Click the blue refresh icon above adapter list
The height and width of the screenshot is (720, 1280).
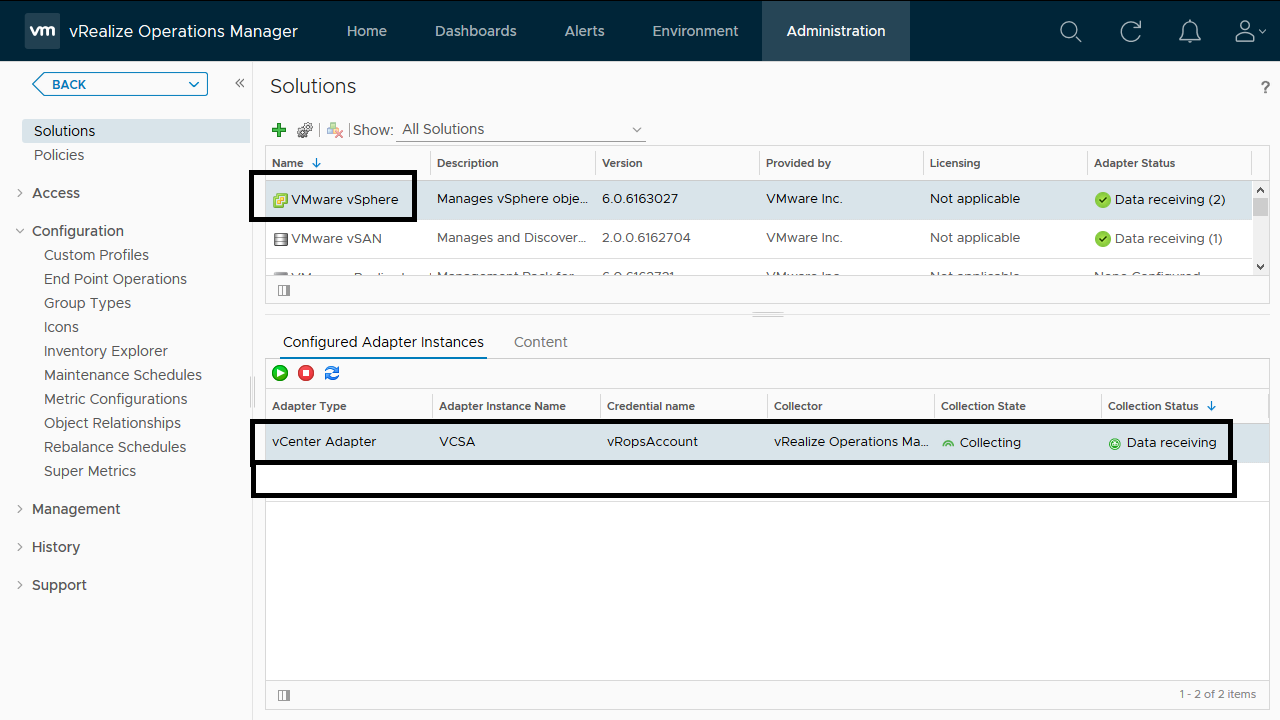click(332, 373)
